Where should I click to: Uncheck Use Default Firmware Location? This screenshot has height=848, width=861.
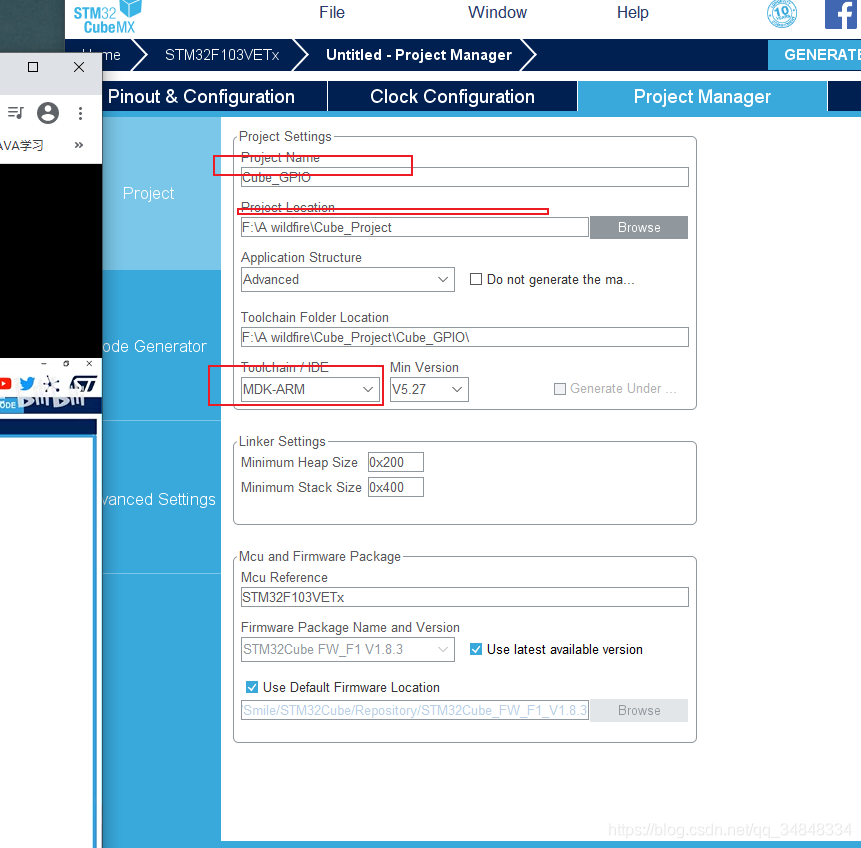tap(252, 687)
